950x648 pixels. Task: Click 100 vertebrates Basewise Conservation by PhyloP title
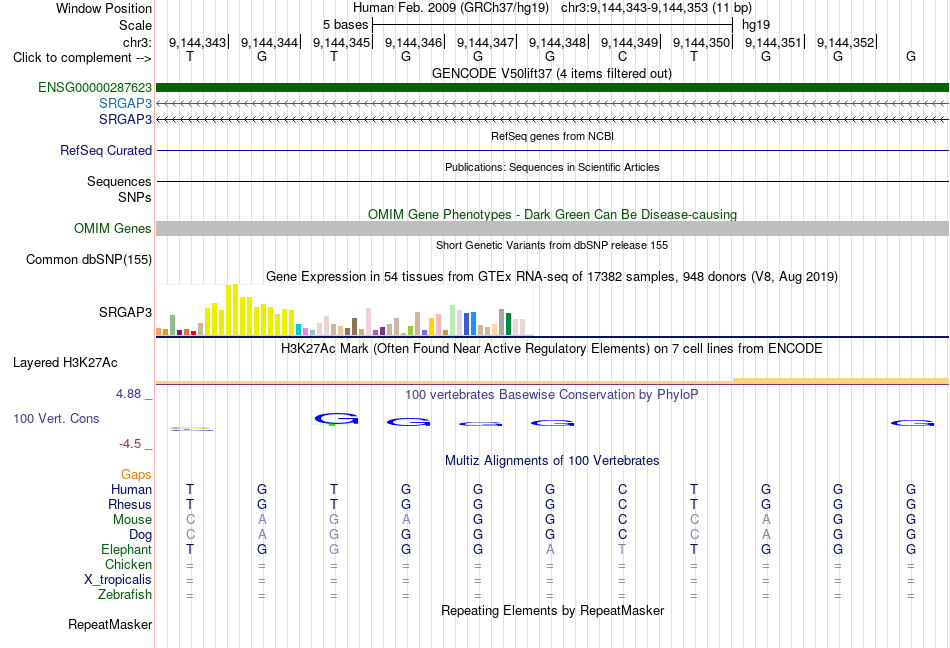[552, 394]
